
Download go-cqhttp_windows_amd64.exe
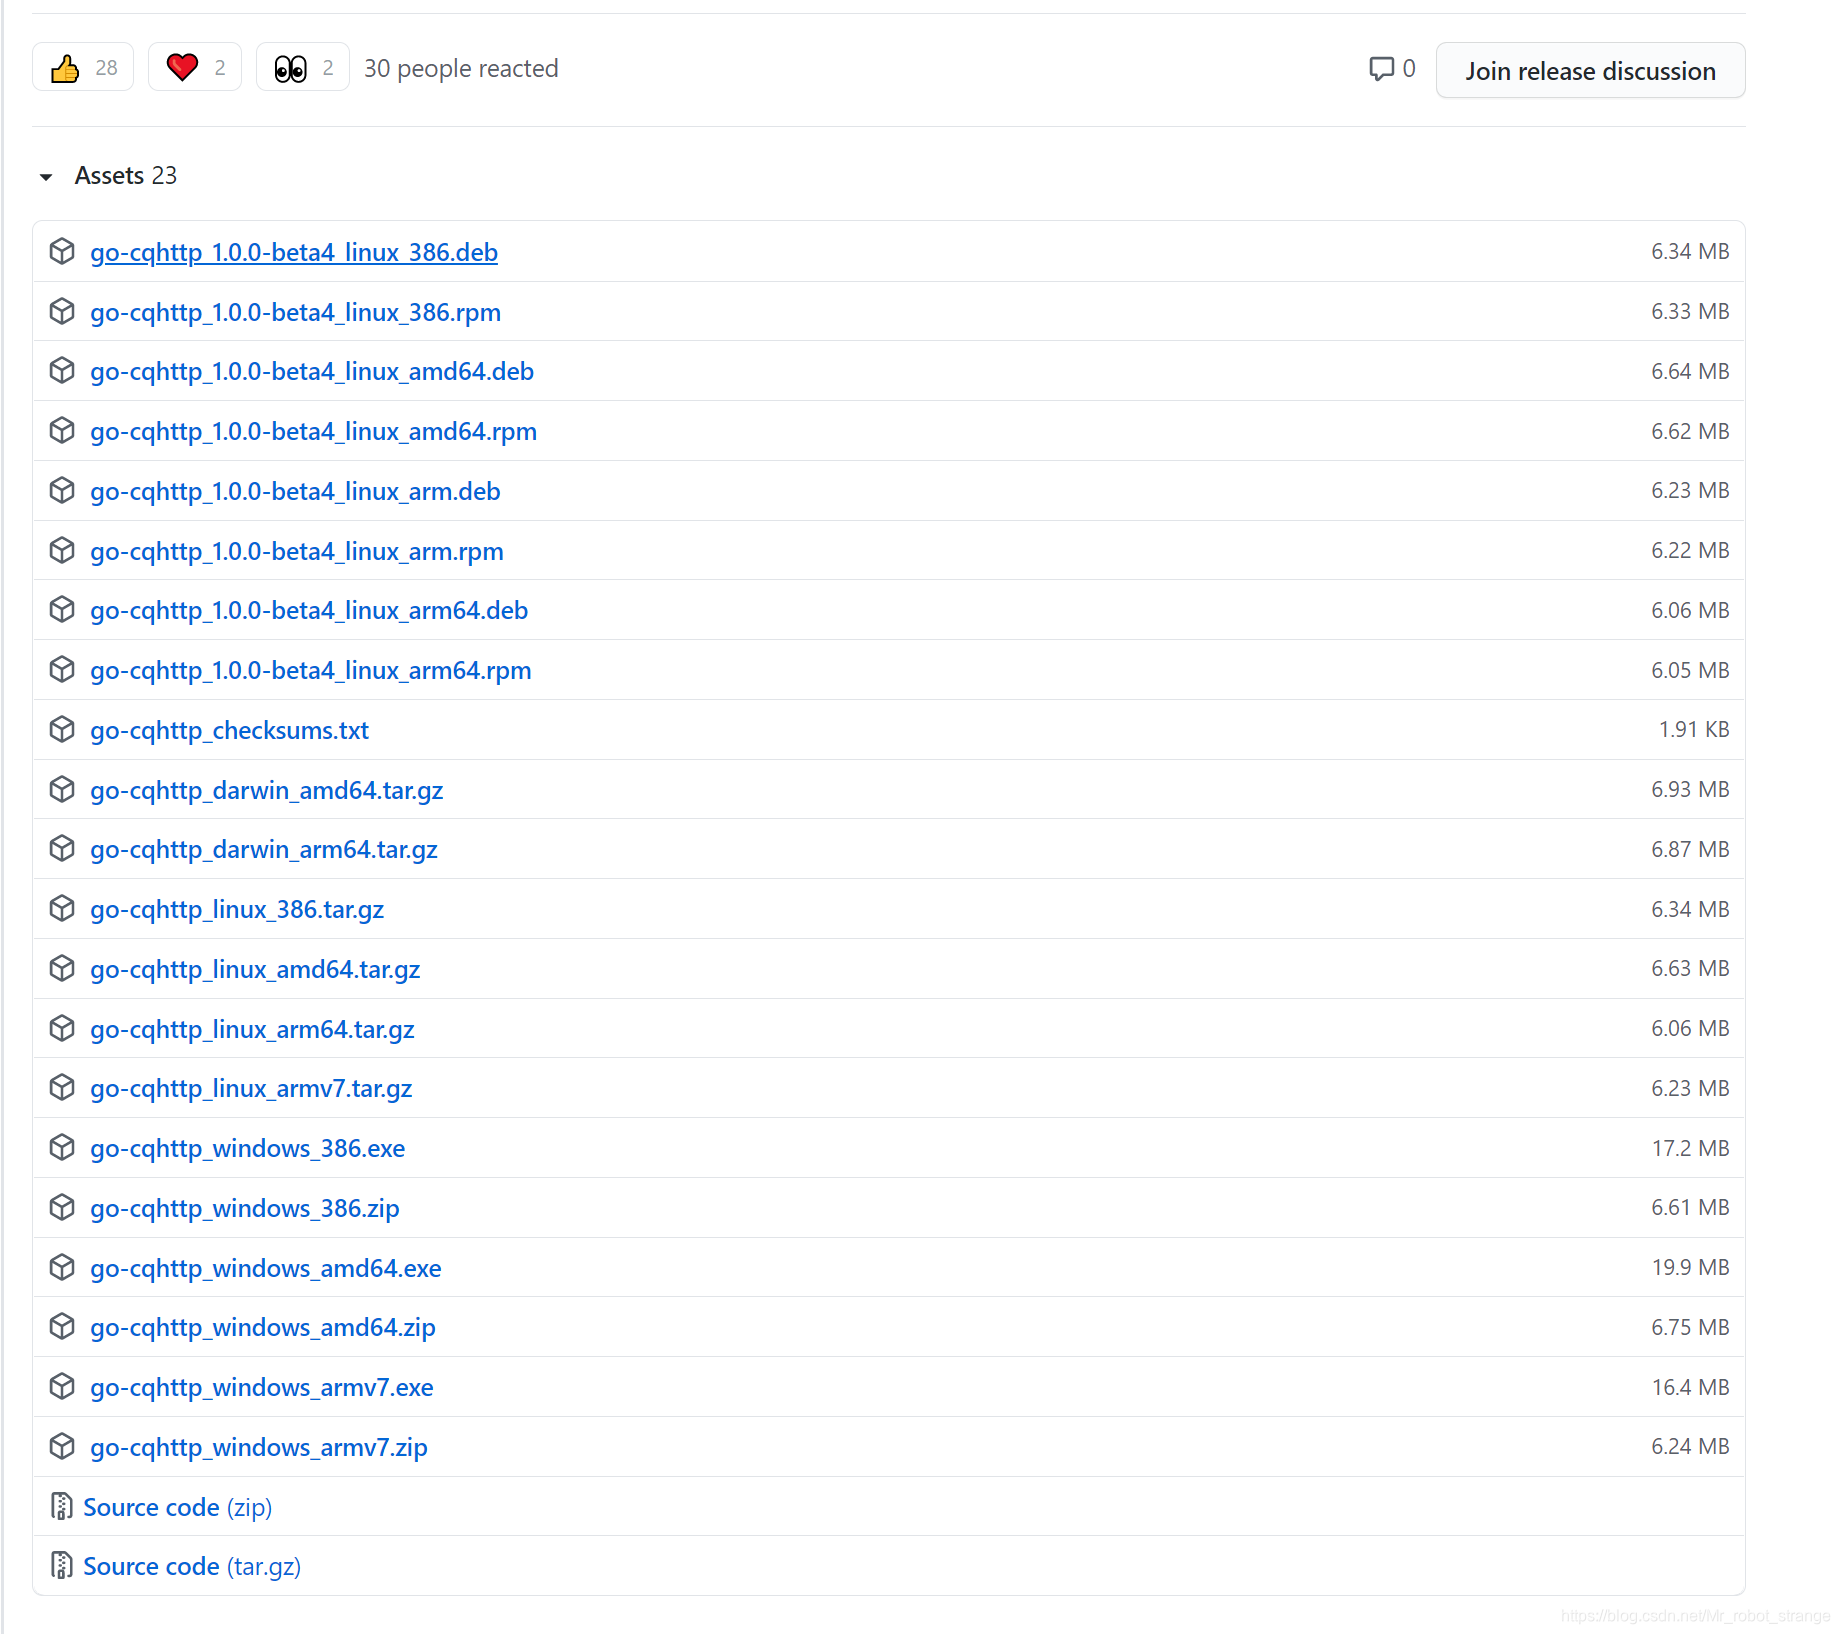(x=265, y=1268)
